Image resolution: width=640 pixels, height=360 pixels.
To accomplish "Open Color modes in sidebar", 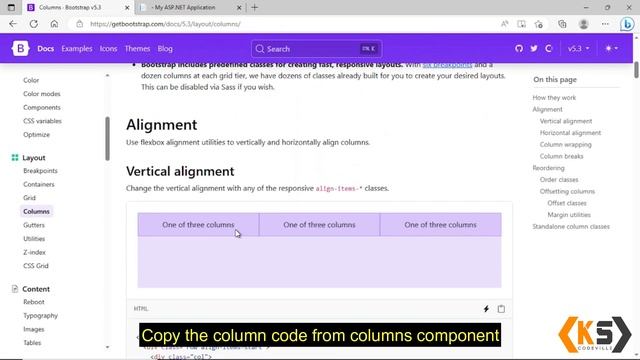I will pos(42,94).
